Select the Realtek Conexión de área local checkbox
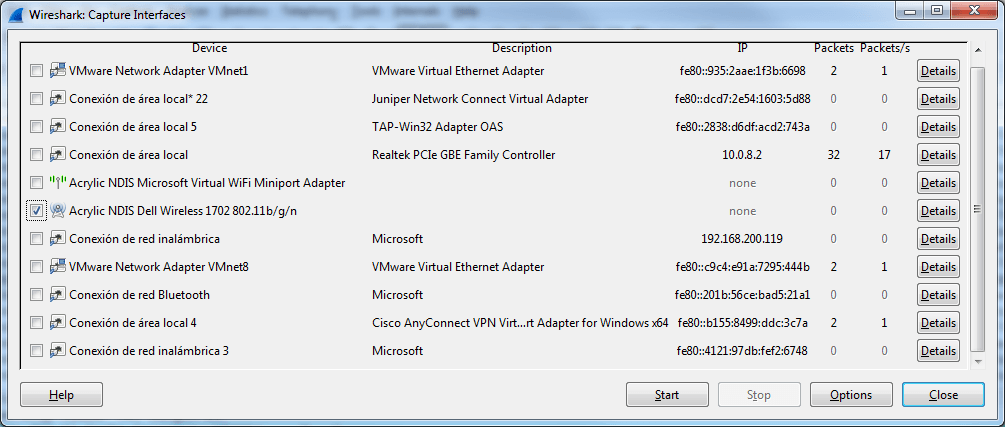This screenshot has width=1005, height=427. 37,155
